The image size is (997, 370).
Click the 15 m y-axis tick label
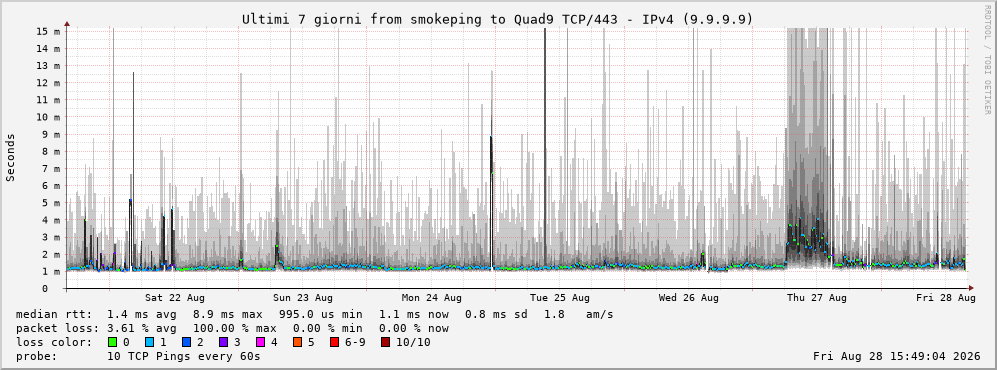coord(48,31)
